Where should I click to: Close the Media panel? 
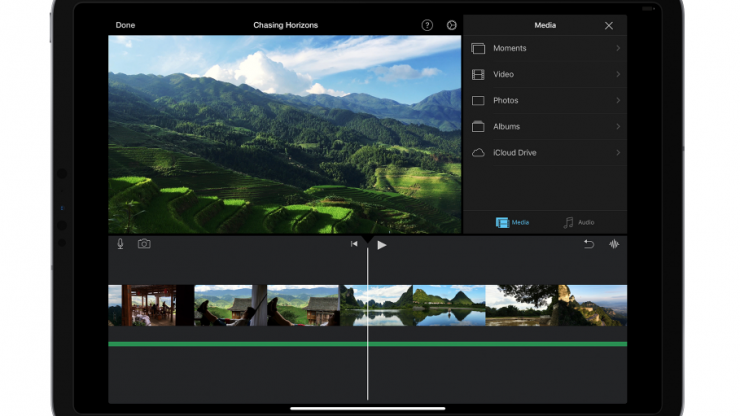click(x=609, y=25)
